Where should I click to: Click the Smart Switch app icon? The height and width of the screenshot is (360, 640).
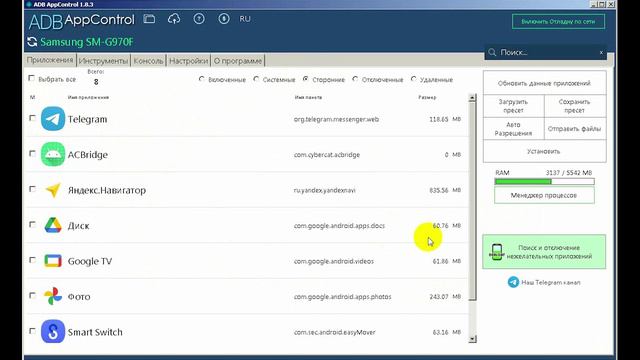click(x=53, y=331)
